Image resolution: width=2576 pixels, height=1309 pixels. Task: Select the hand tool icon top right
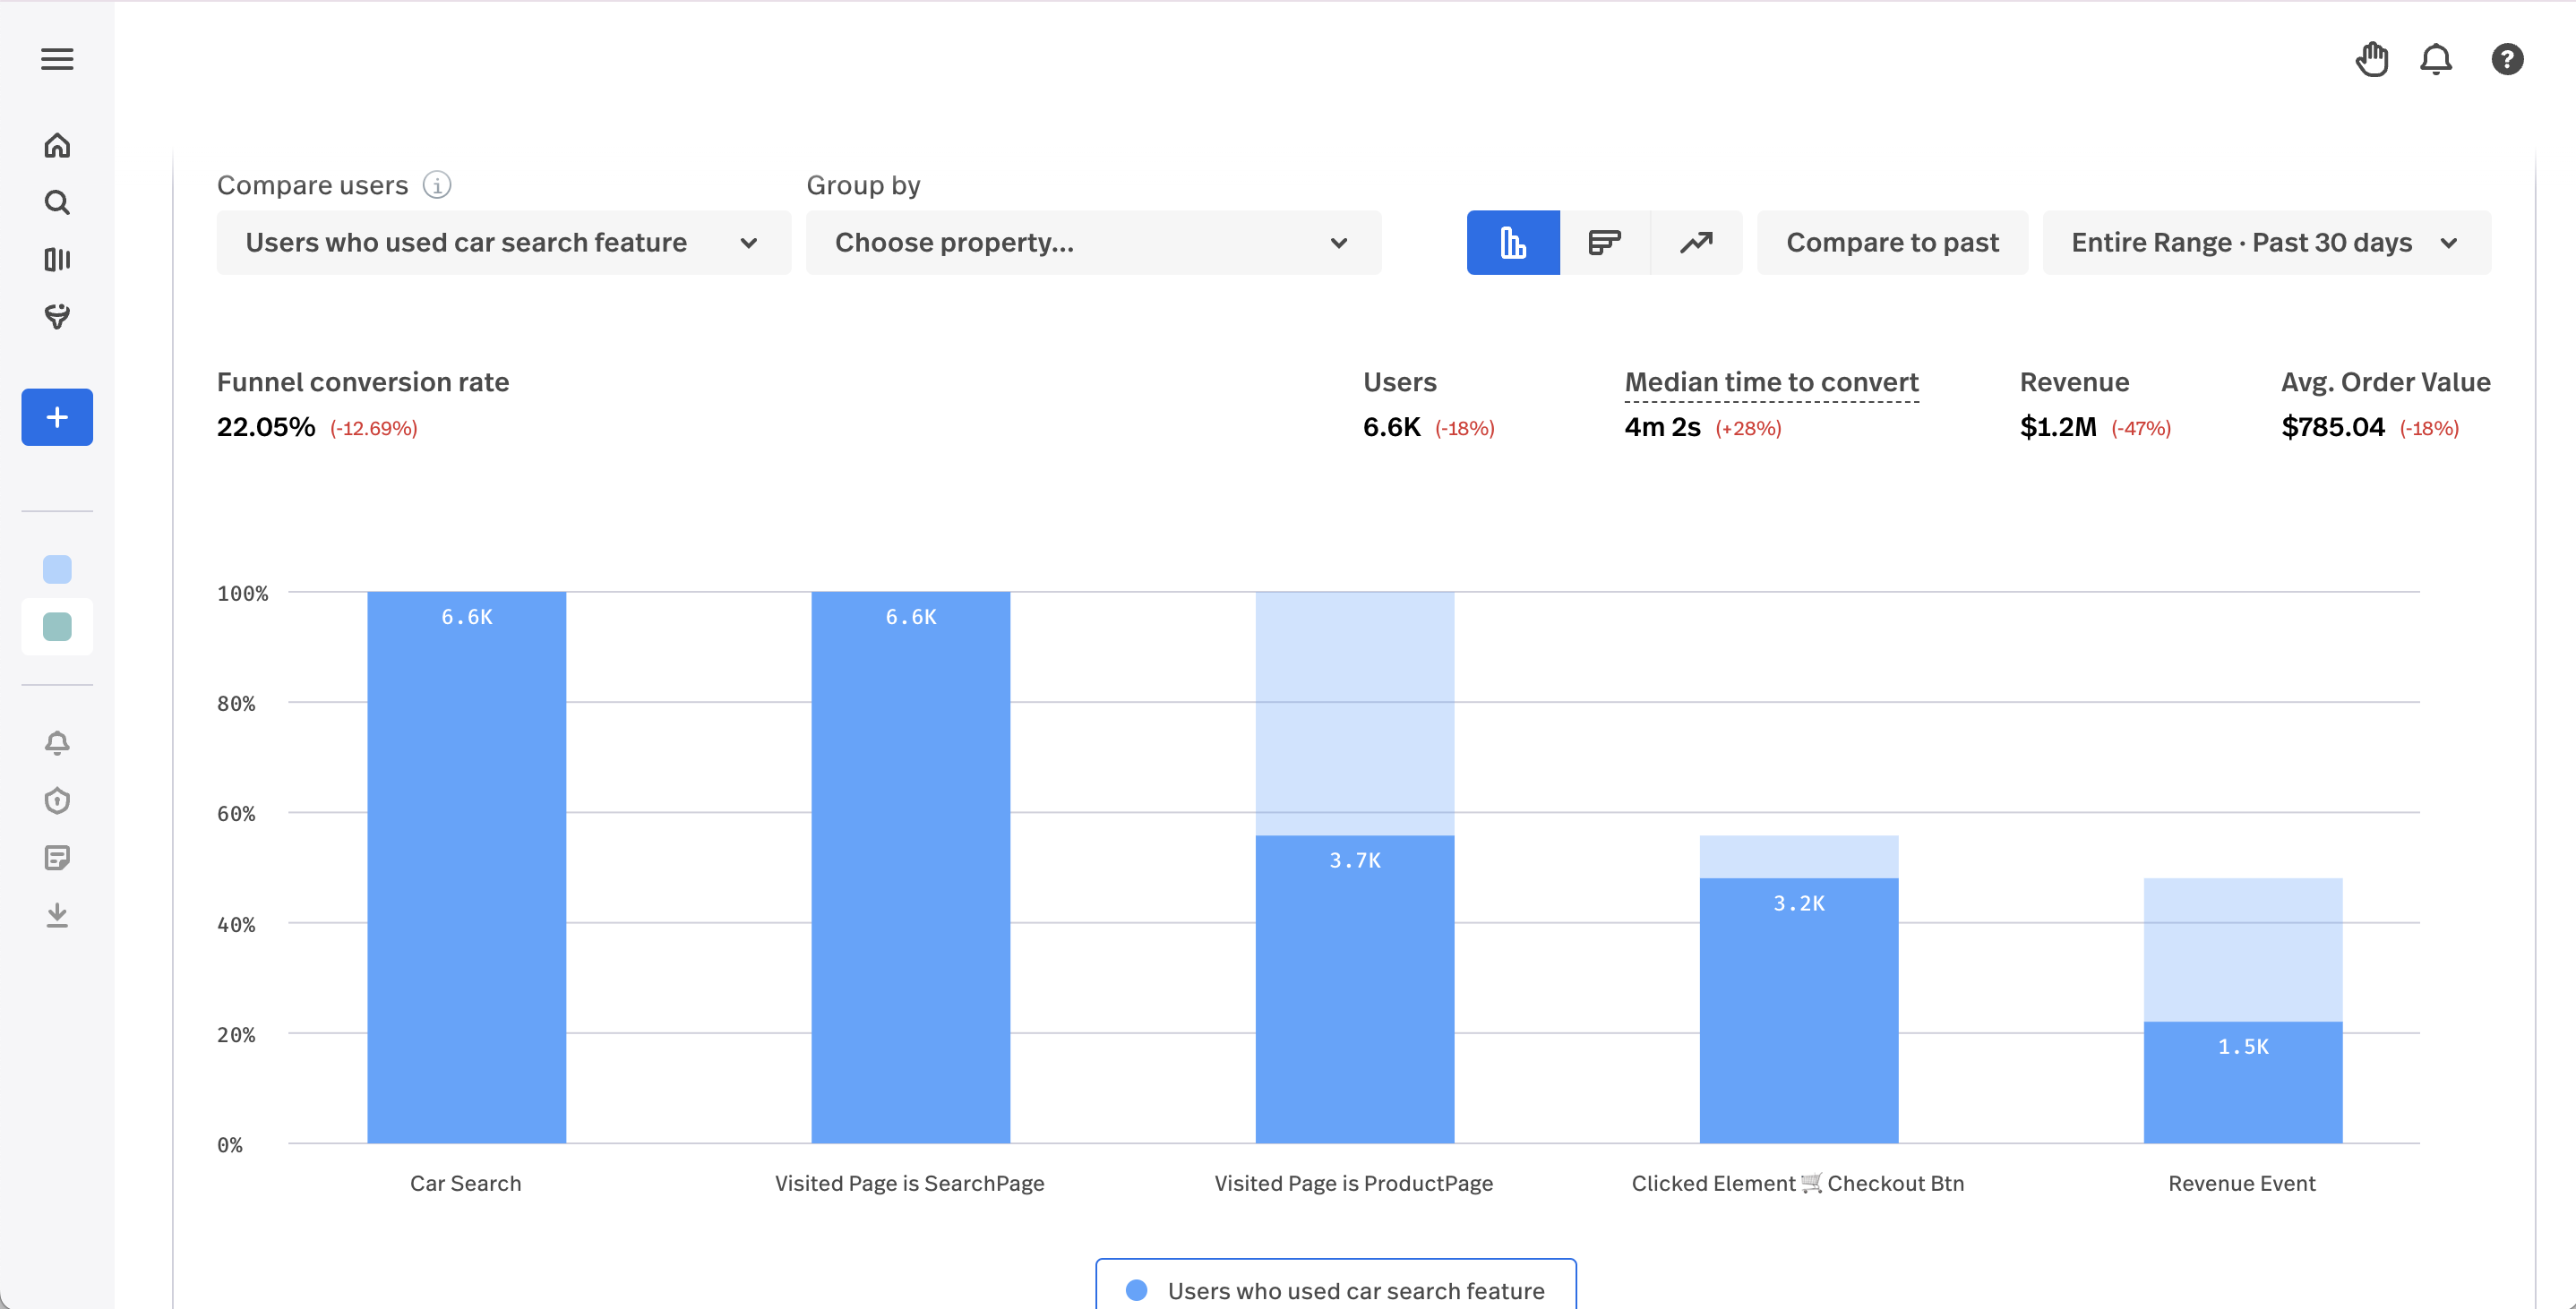point(2372,59)
